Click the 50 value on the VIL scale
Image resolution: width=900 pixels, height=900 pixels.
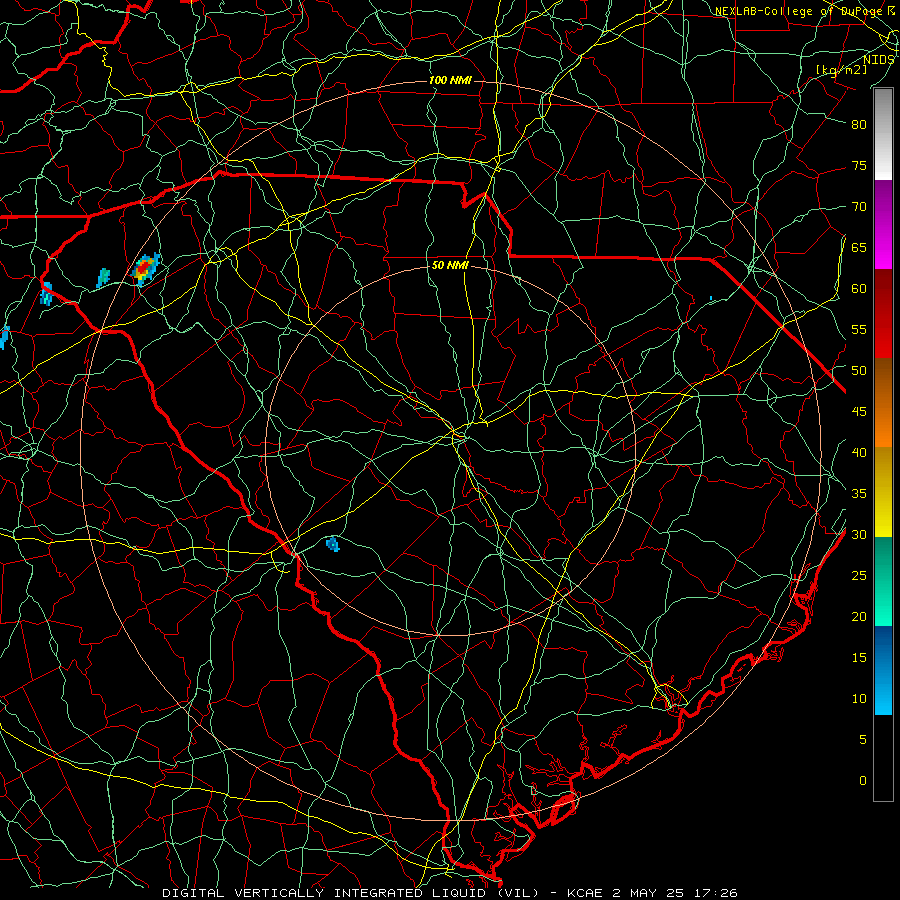pyautogui.click(x=859, y=371)
